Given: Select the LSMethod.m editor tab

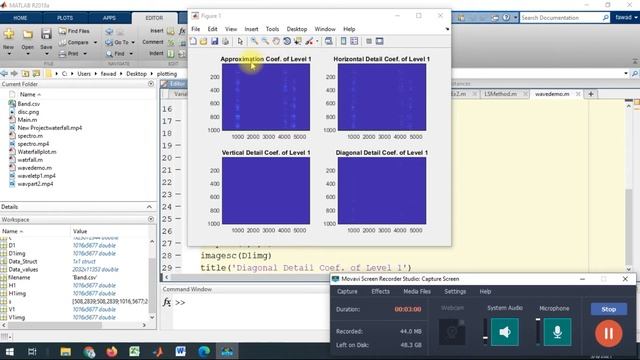Looking at the screenshot, I should (500, 94).
